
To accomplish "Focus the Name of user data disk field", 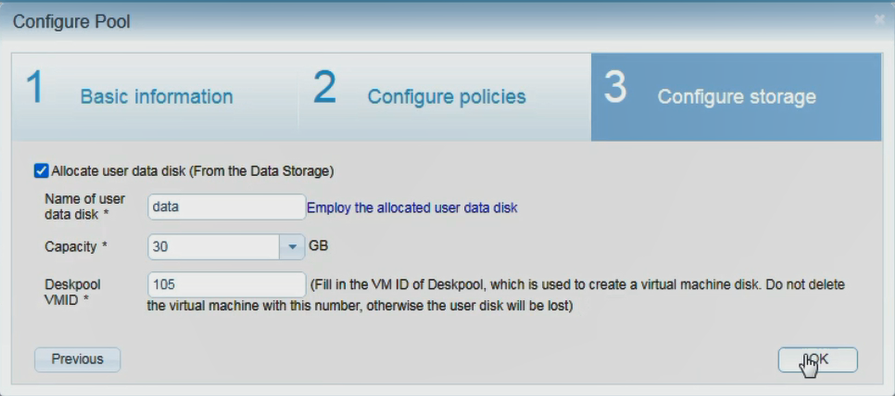I will tap(227, 207).
